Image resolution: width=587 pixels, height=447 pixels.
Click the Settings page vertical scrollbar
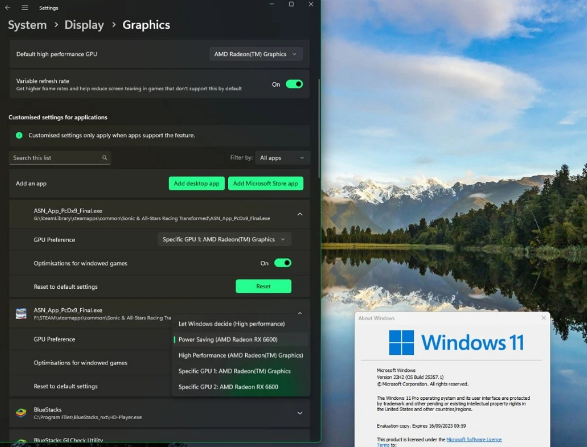click(319, 128)
